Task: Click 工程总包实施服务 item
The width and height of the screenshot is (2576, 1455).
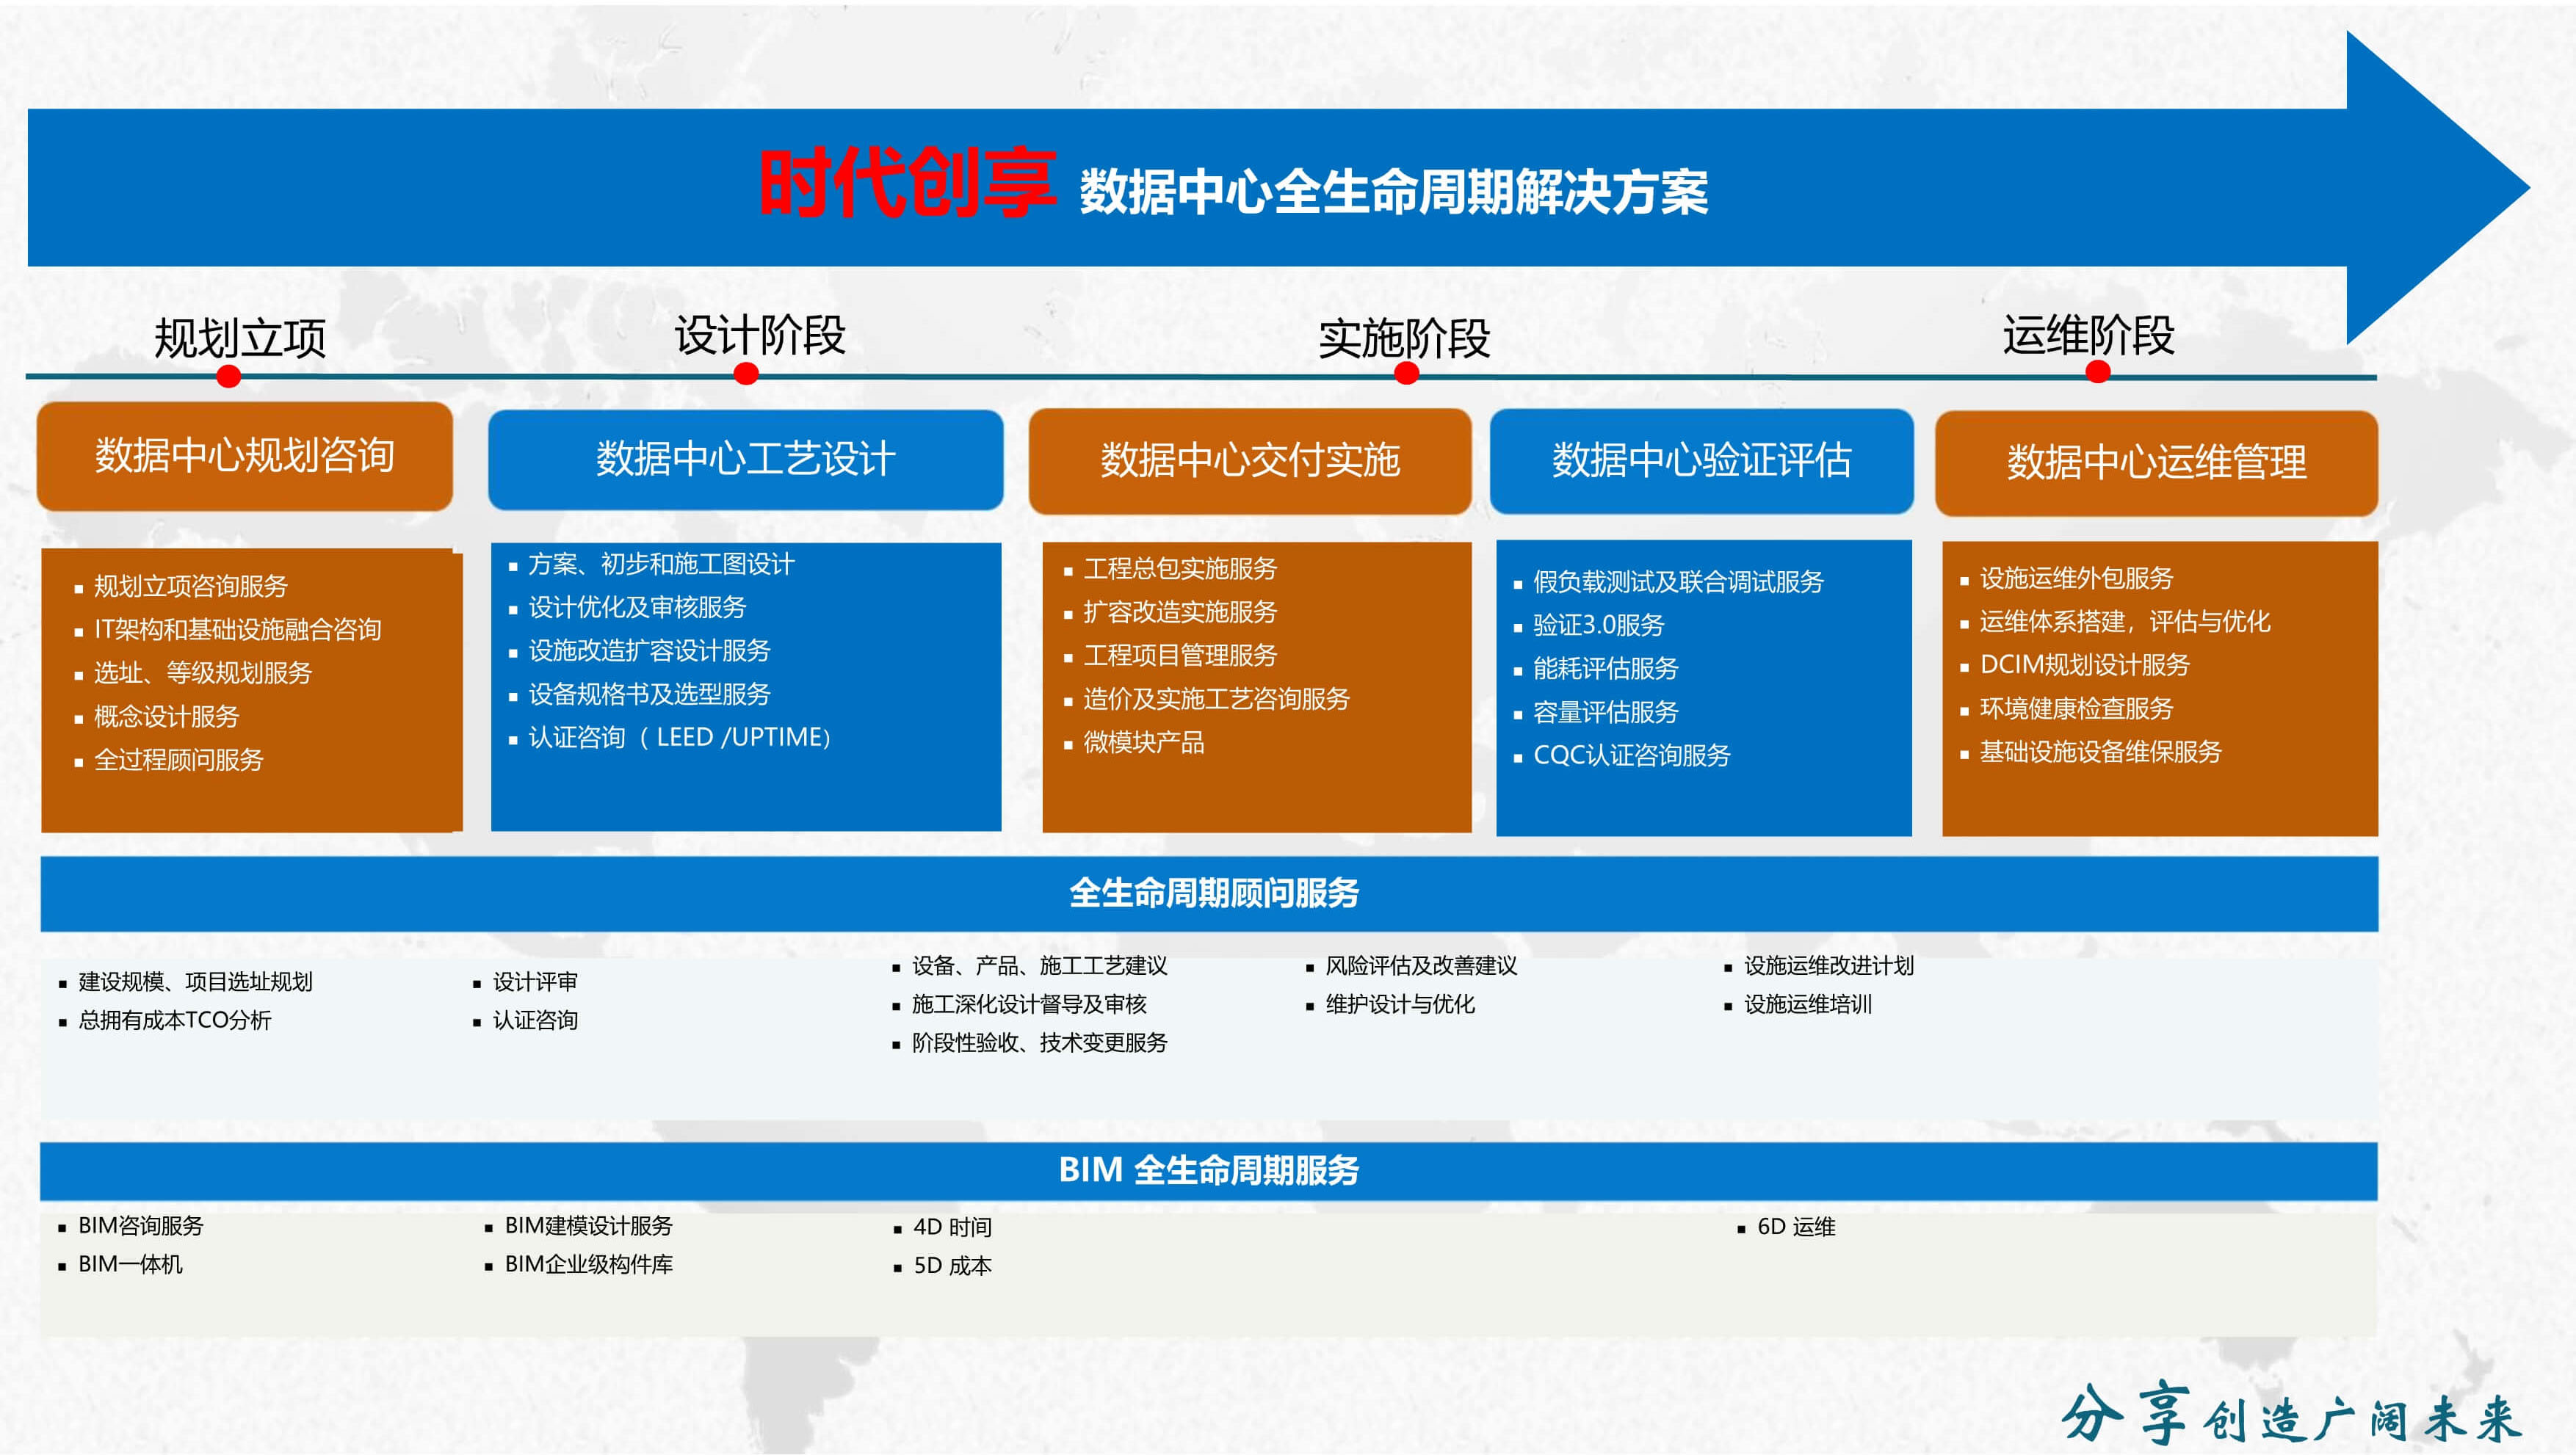Action: tap(1180, 569)
